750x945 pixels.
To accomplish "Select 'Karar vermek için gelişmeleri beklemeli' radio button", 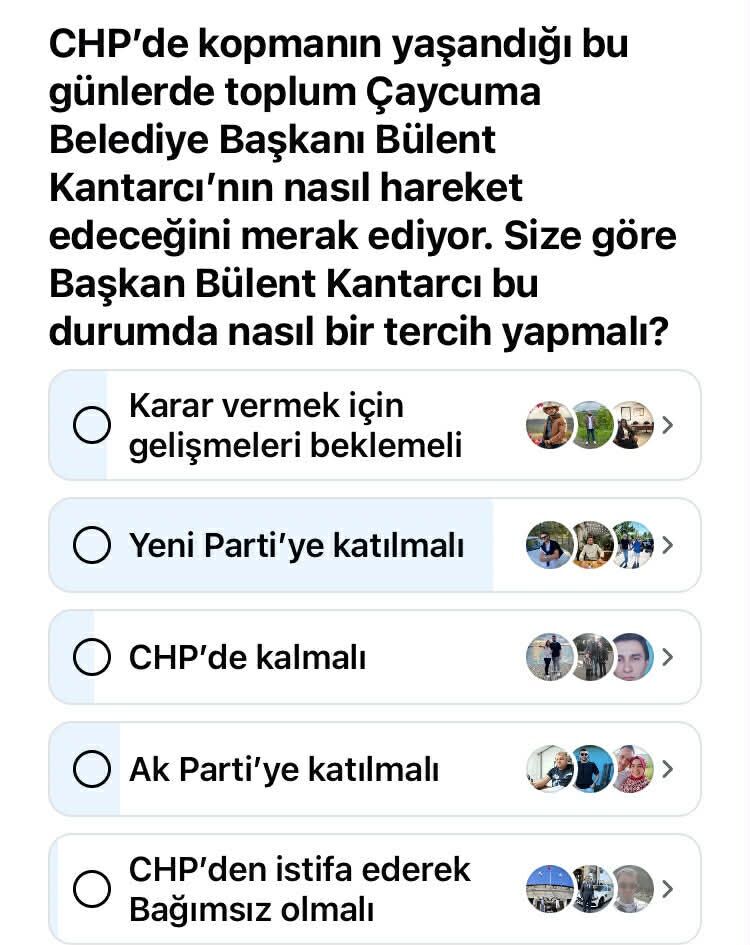I will click(x=92, y=425).
